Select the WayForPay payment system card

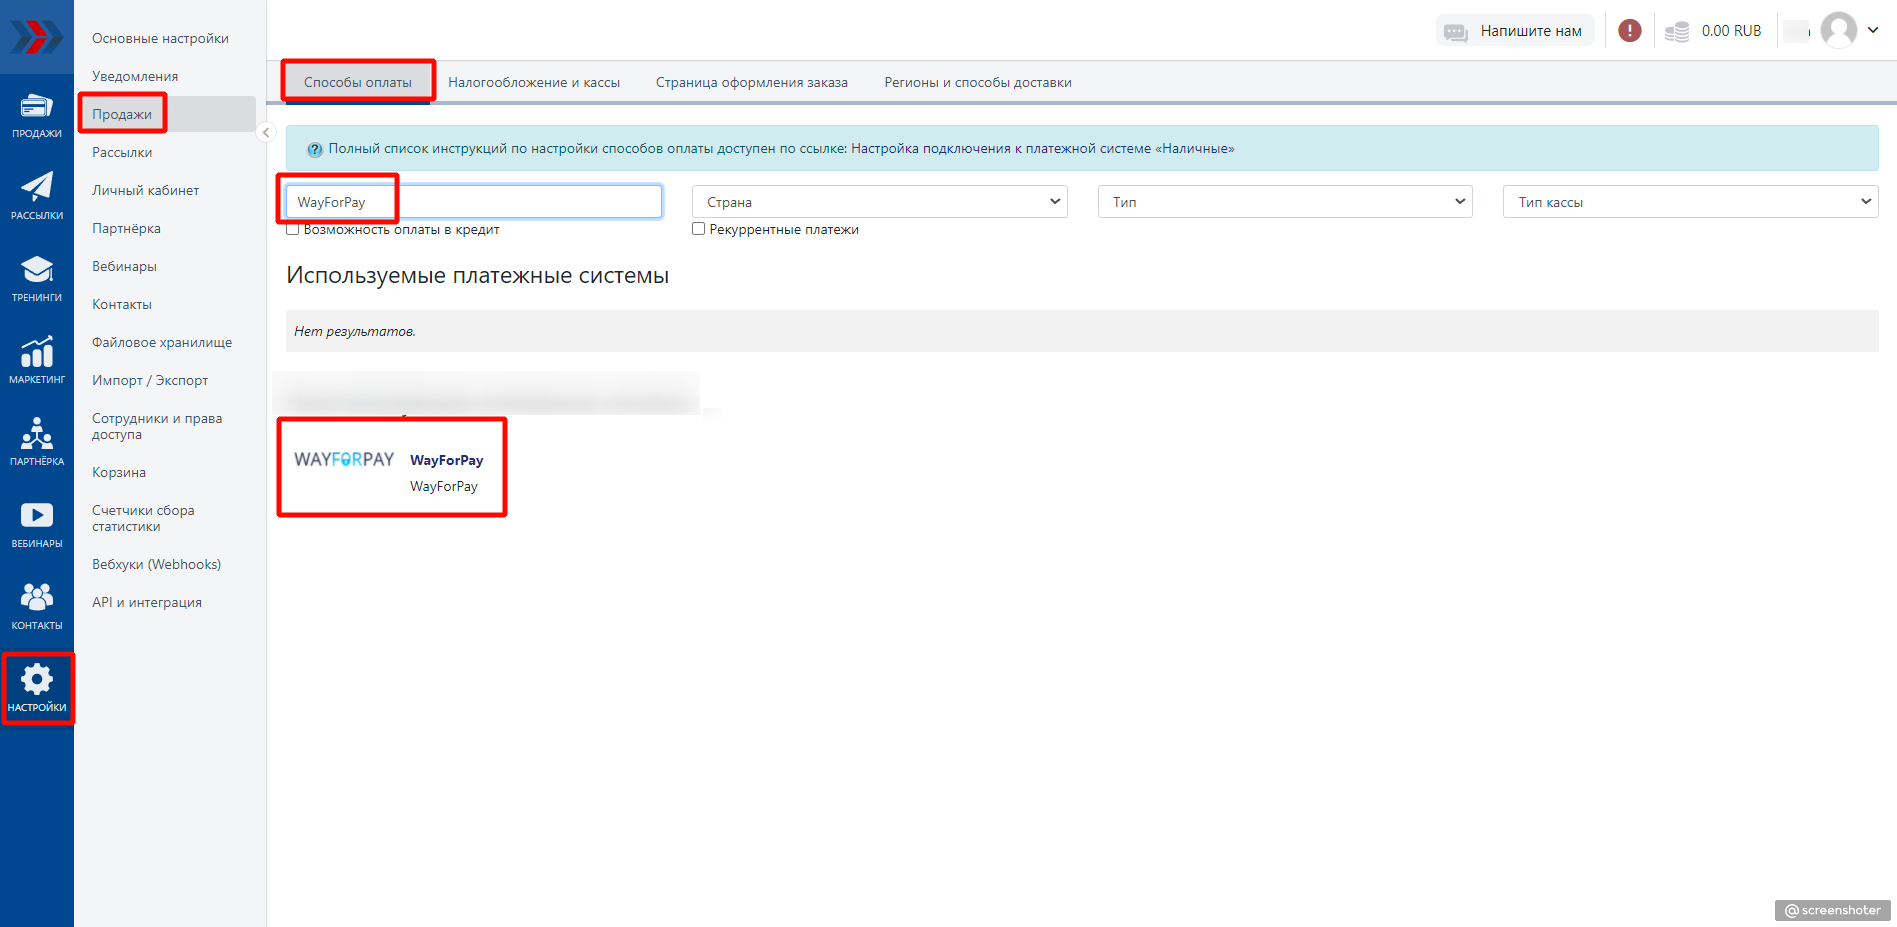click(x=391, y=468)
